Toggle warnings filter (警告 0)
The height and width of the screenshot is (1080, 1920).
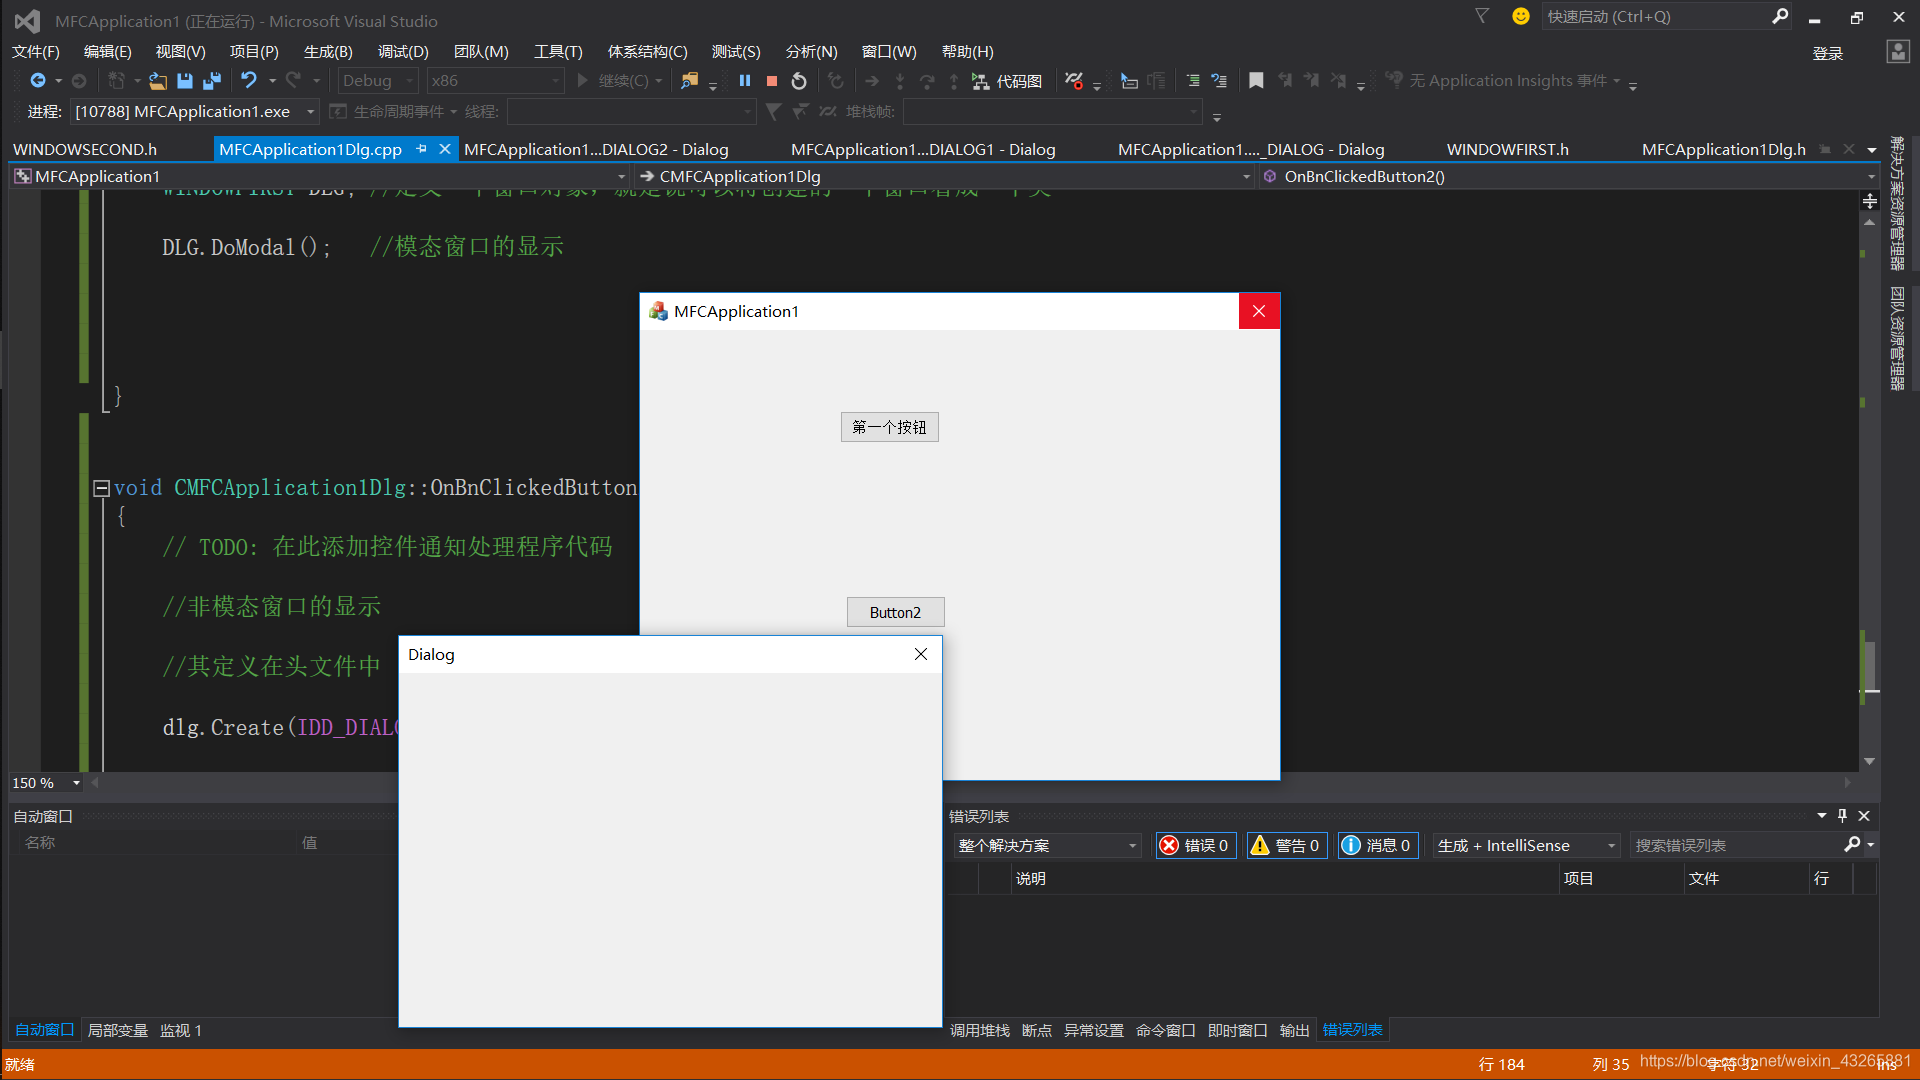[x=1287, y=845]
